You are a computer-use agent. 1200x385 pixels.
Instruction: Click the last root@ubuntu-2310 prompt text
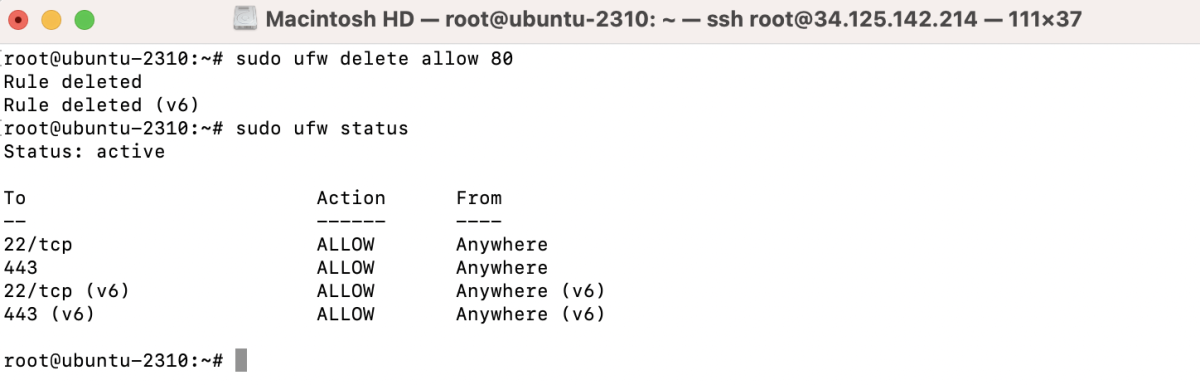click(113, 360)
